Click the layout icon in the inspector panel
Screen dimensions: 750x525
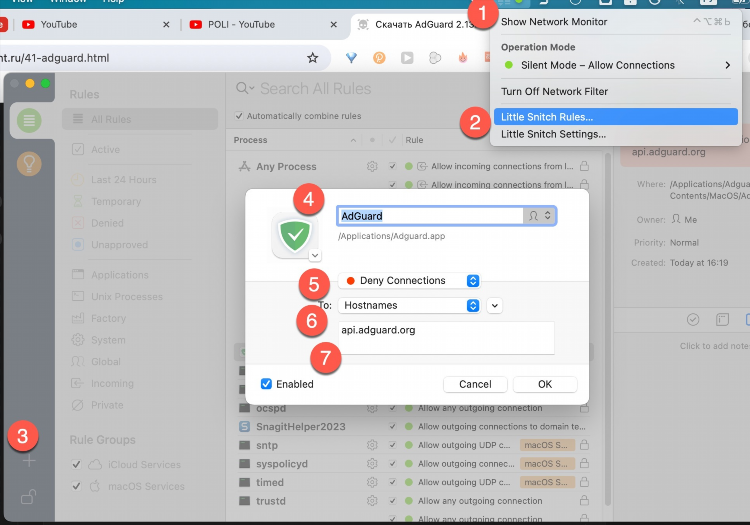[722, 319]
